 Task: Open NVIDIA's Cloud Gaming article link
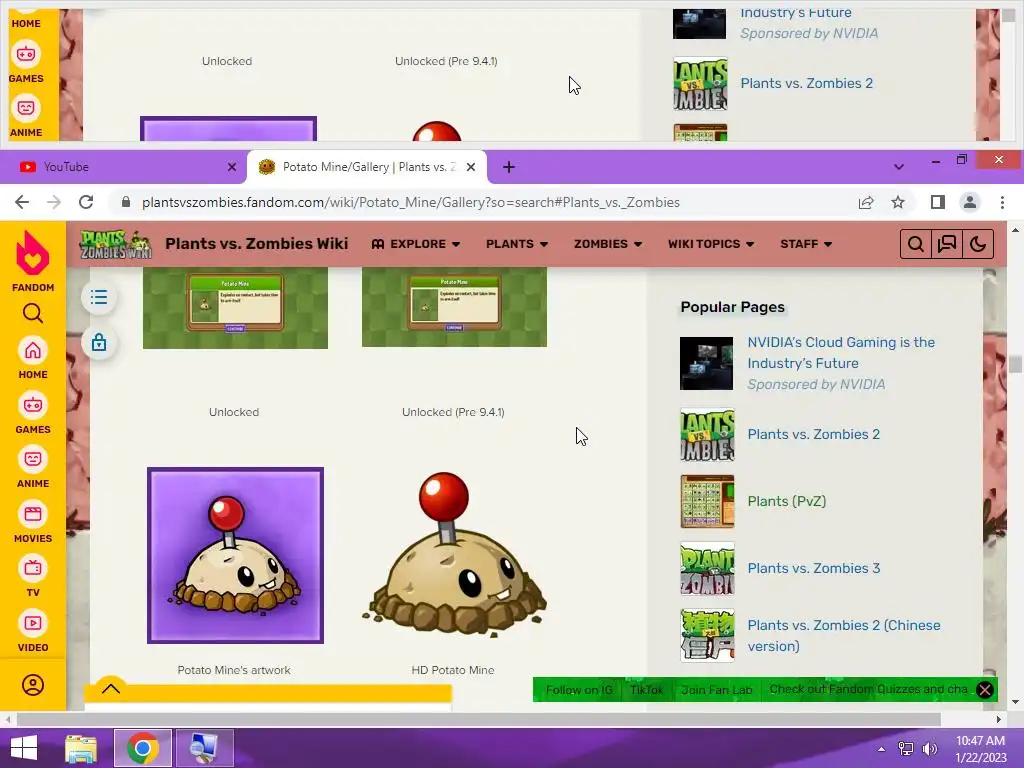click(841, 353)
